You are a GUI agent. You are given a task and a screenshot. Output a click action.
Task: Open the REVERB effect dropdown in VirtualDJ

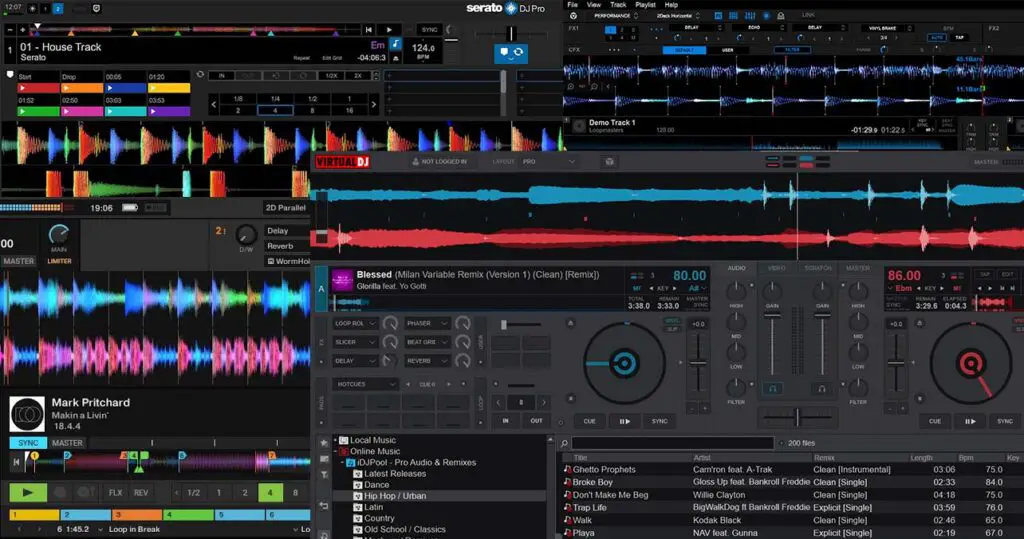pos(426,361)
